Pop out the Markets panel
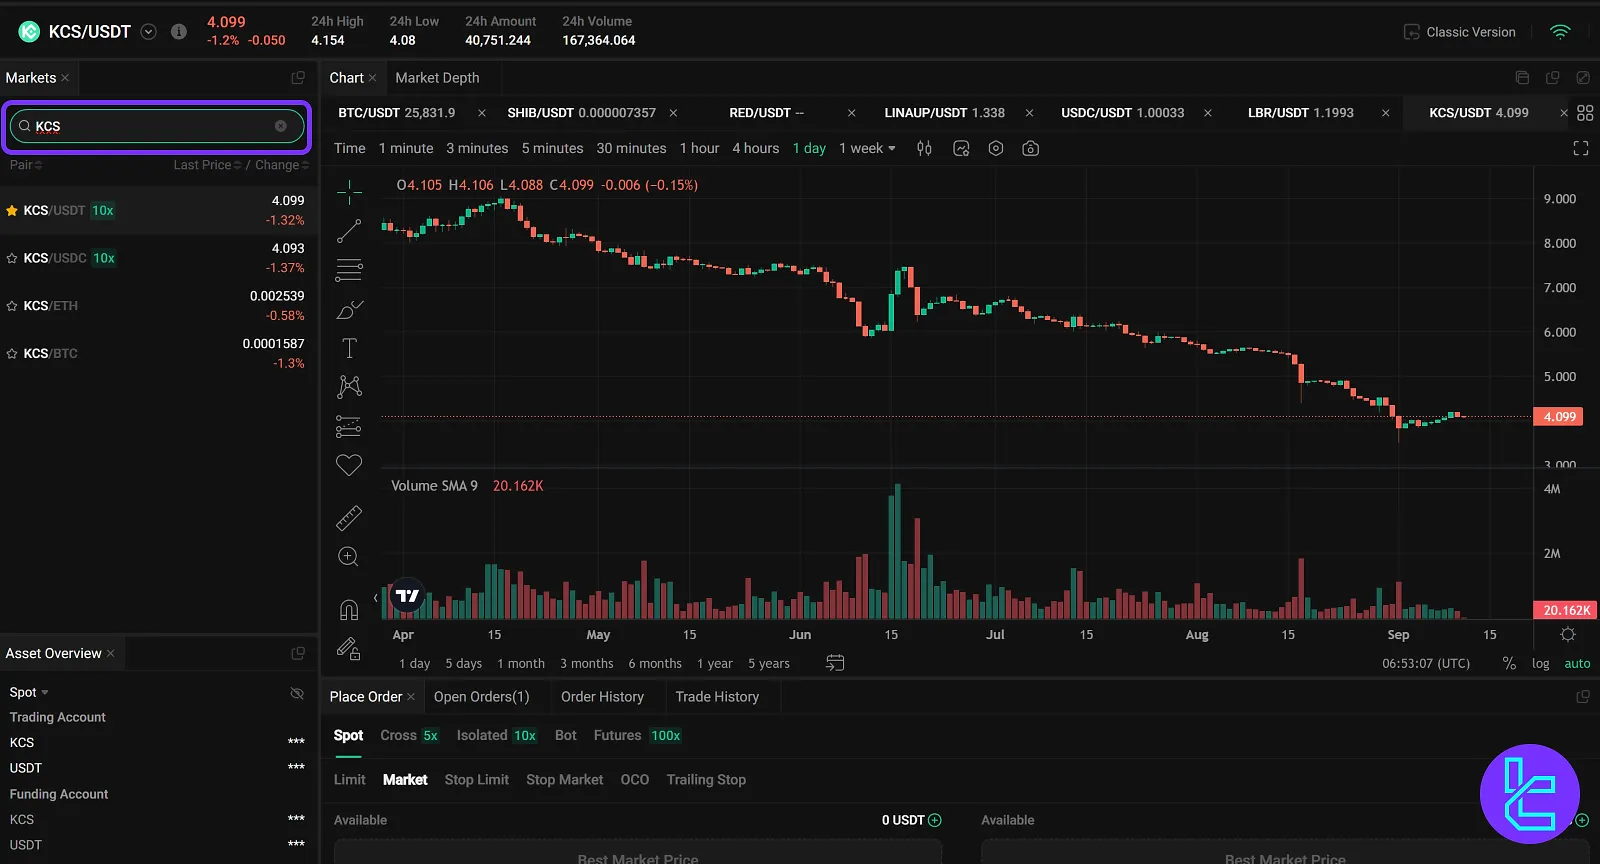Image resolution: width=1600 pixels, height=864 pixels. pos(298,78)
